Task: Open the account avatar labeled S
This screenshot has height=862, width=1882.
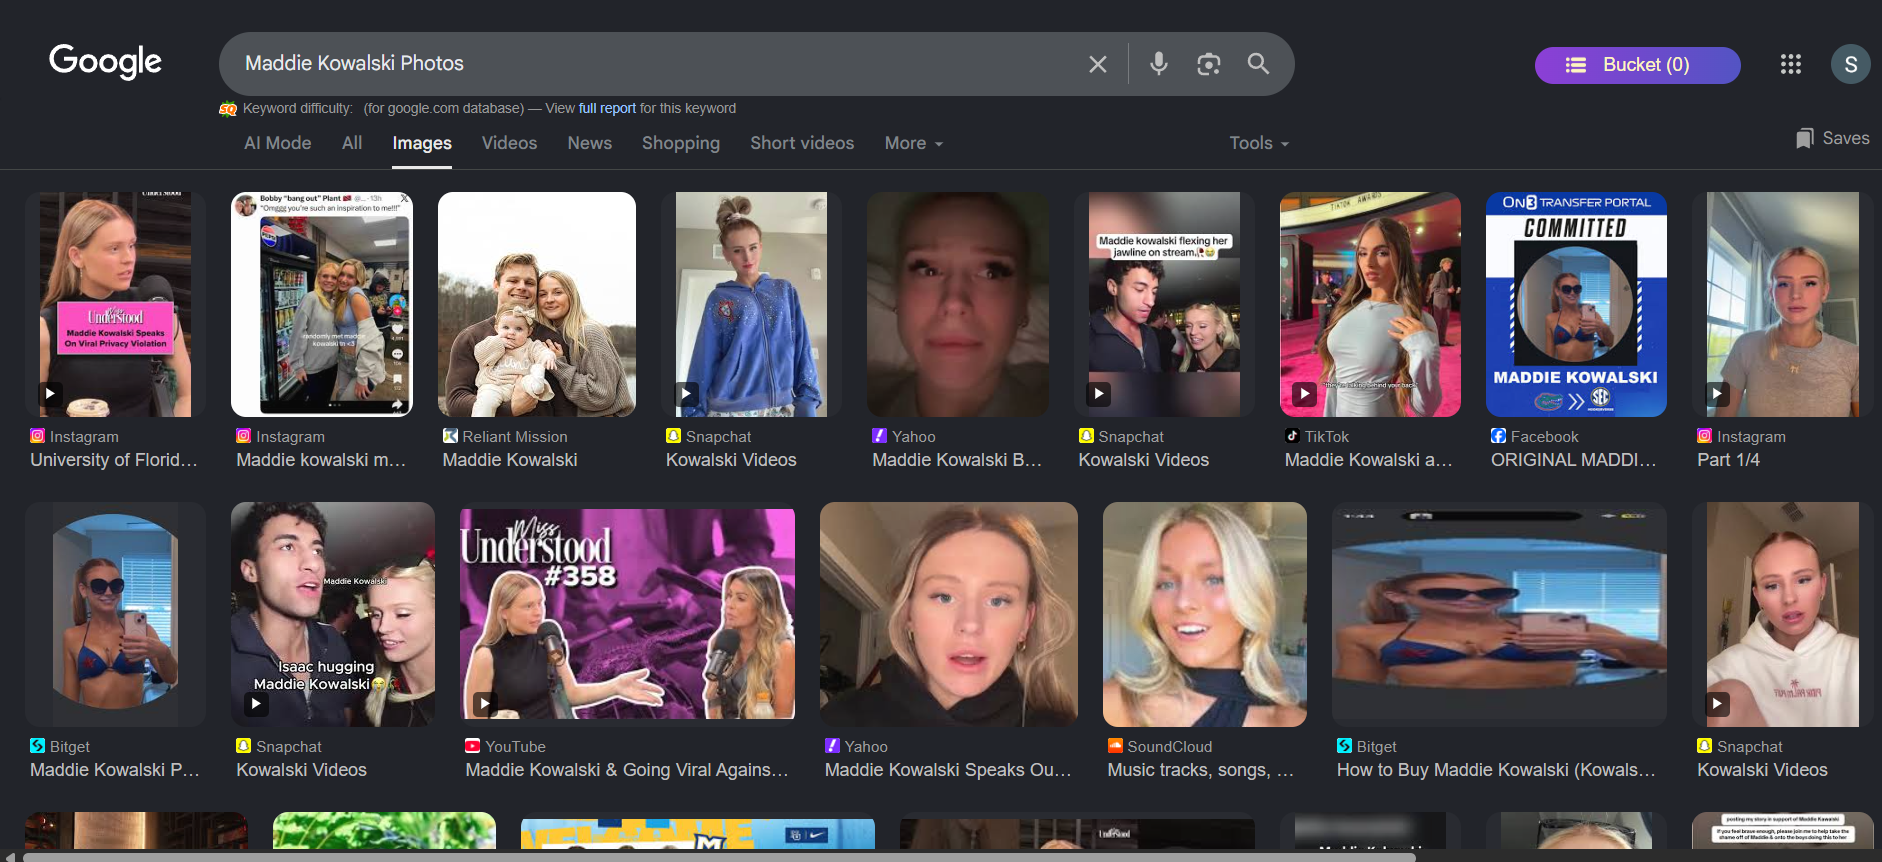Action: [x=1851, y=64]
